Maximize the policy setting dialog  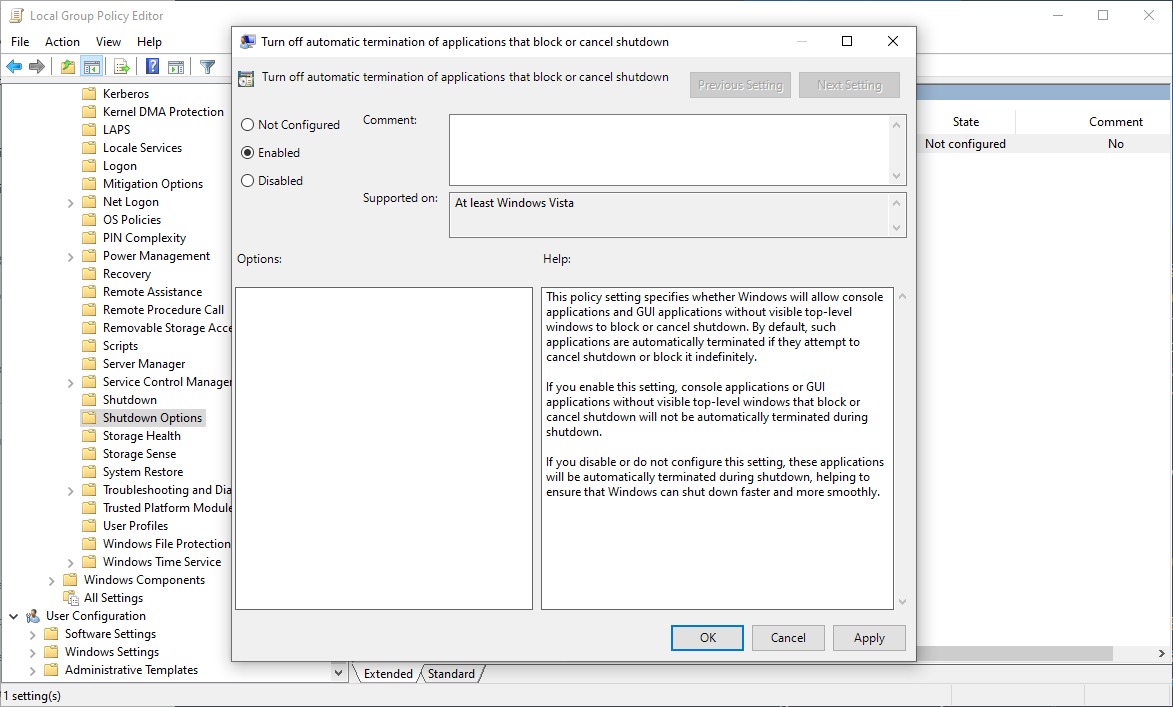point(847,41)
